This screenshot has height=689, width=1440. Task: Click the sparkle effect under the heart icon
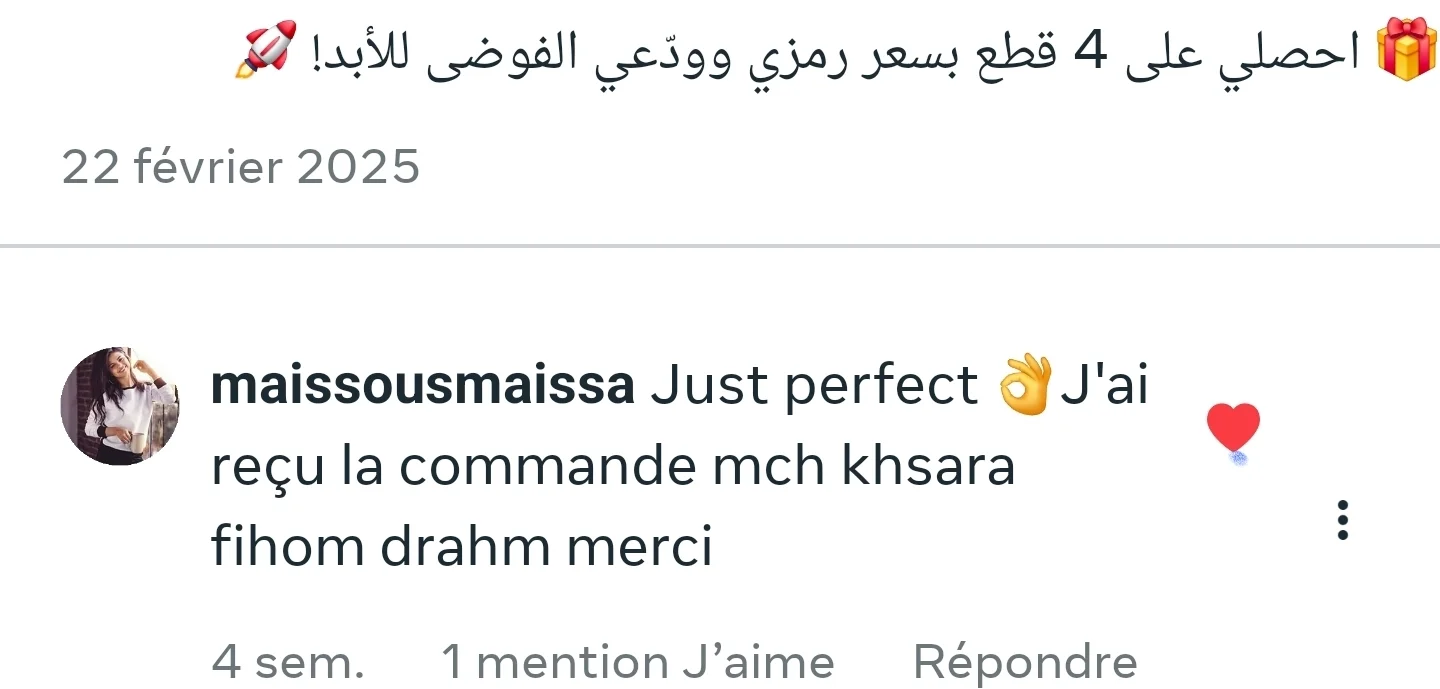[x=1239, y=457]
